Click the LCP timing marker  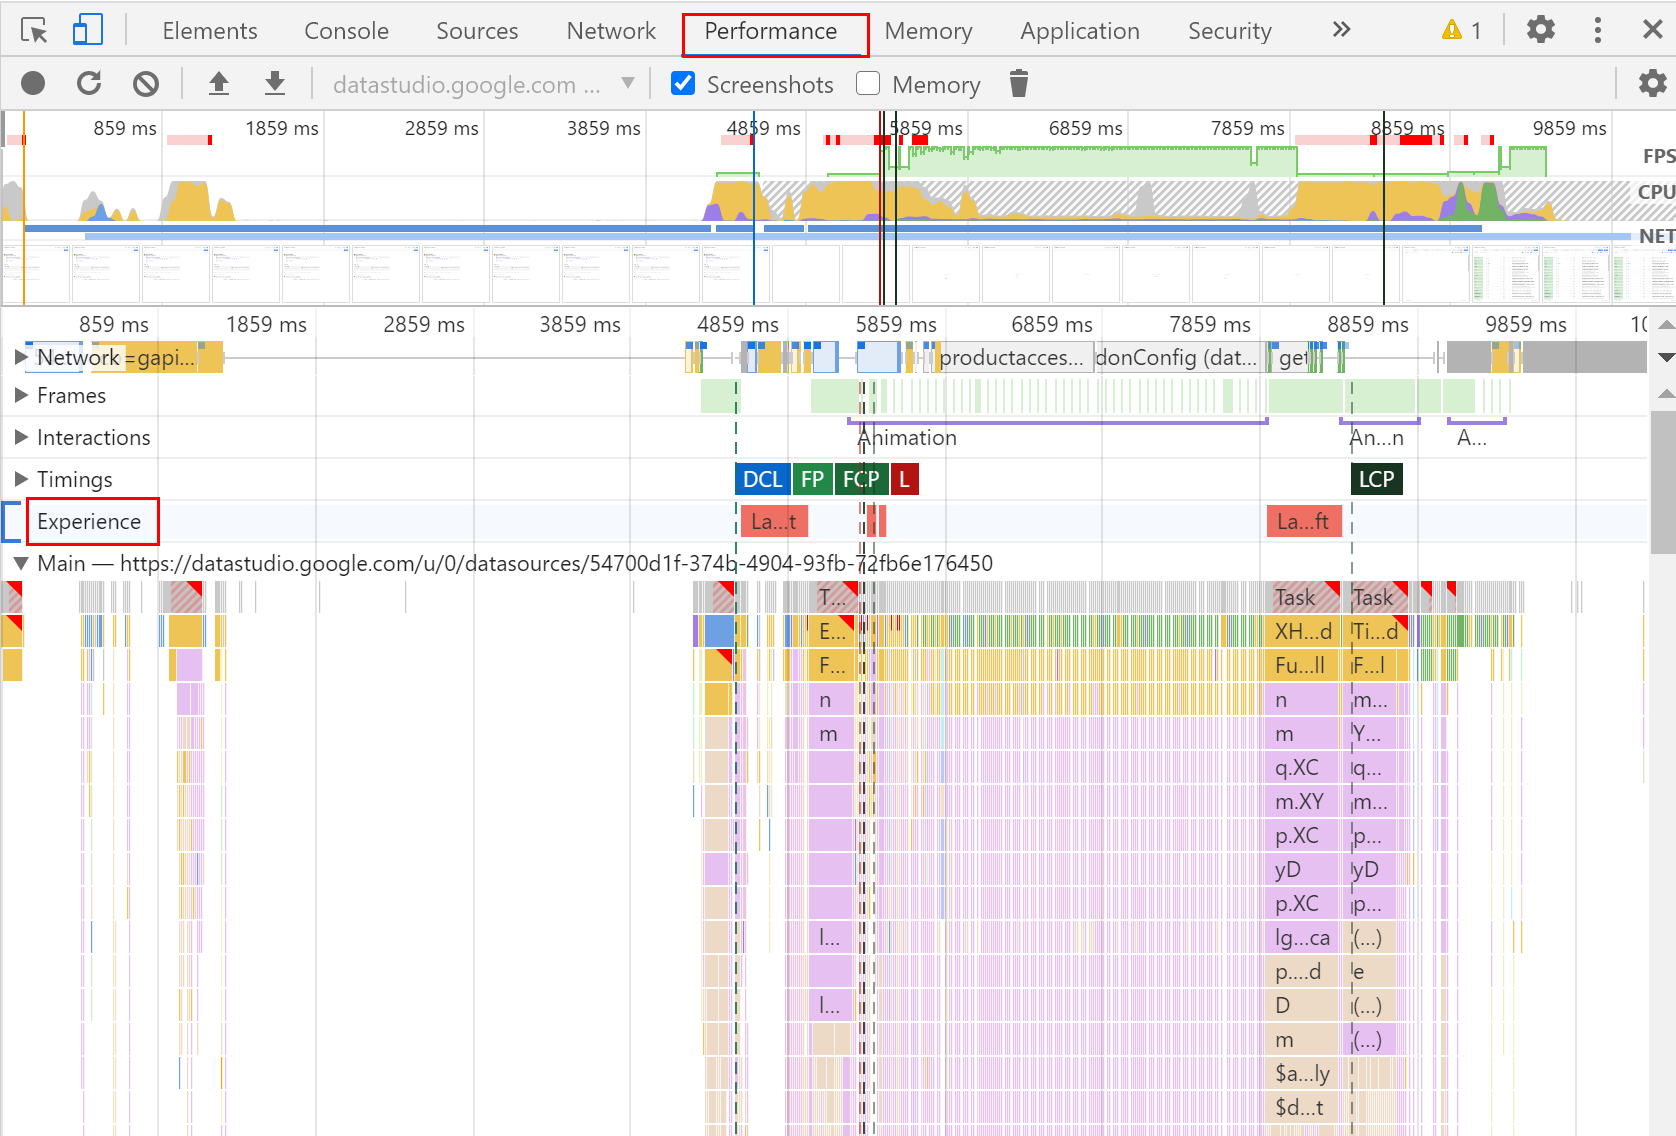[x=1376, y=479]
